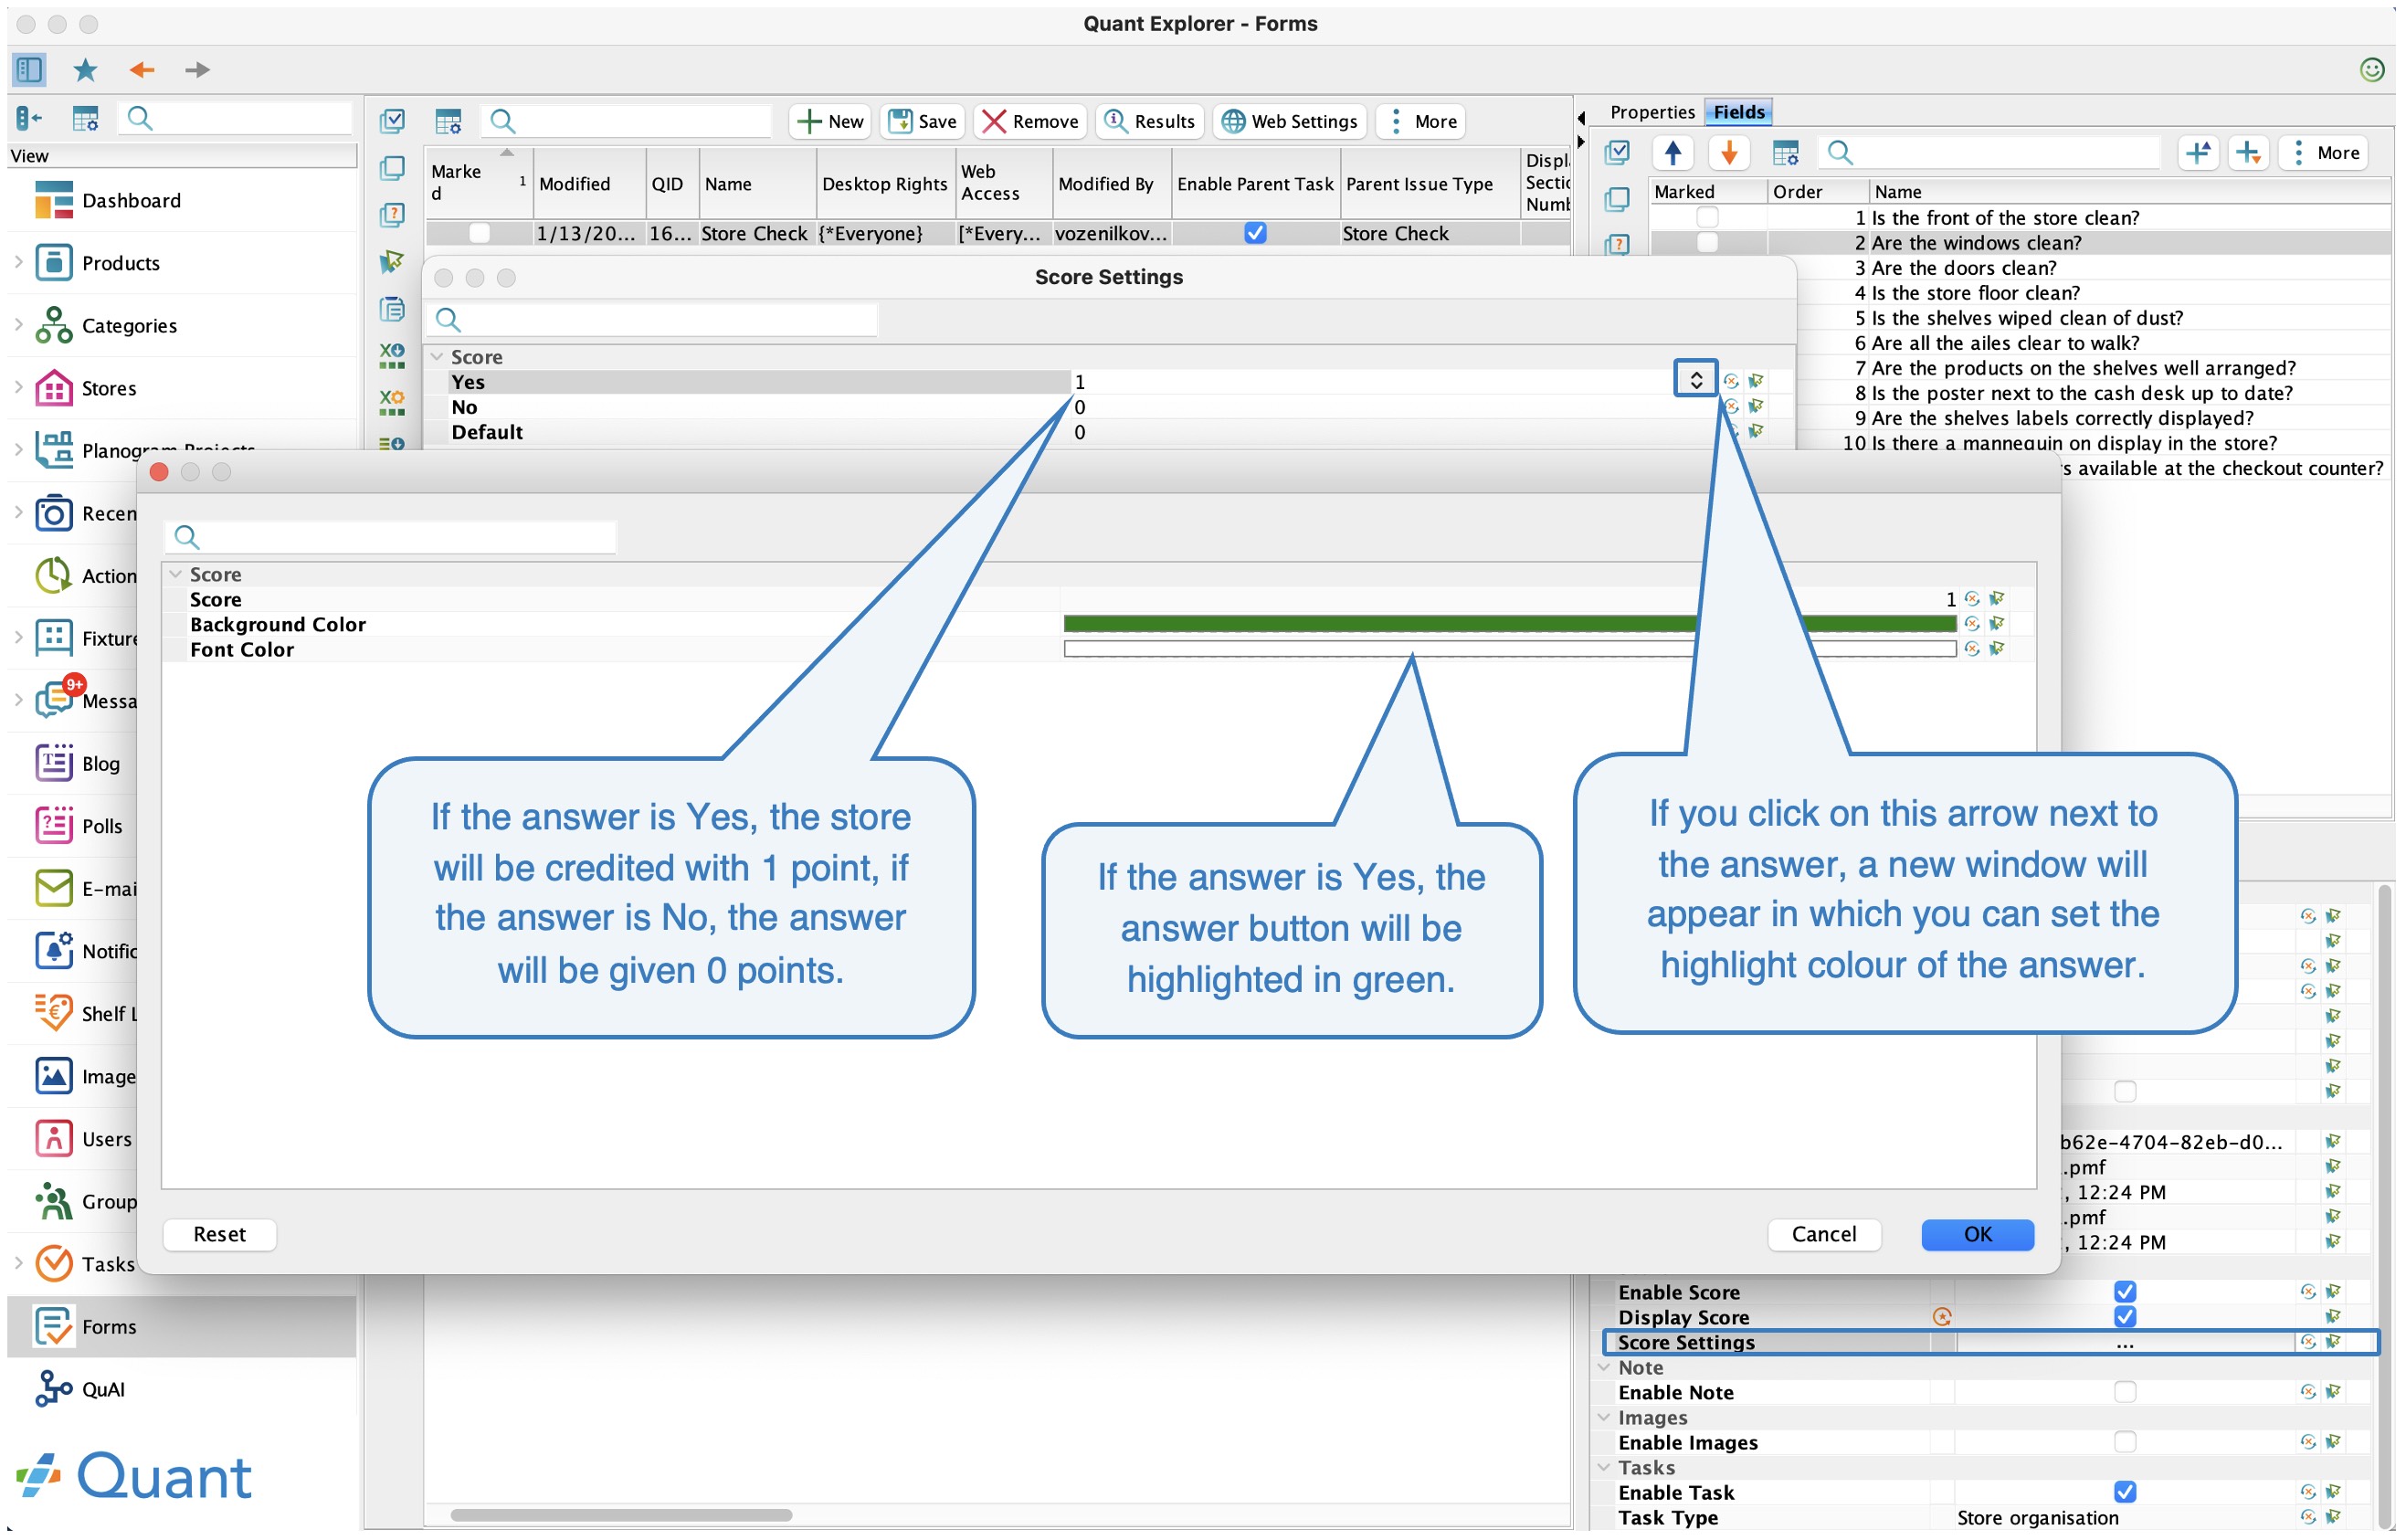2406x1540 pixels.
Task: Click the Remove button
Action: (x=1029, y=122)
